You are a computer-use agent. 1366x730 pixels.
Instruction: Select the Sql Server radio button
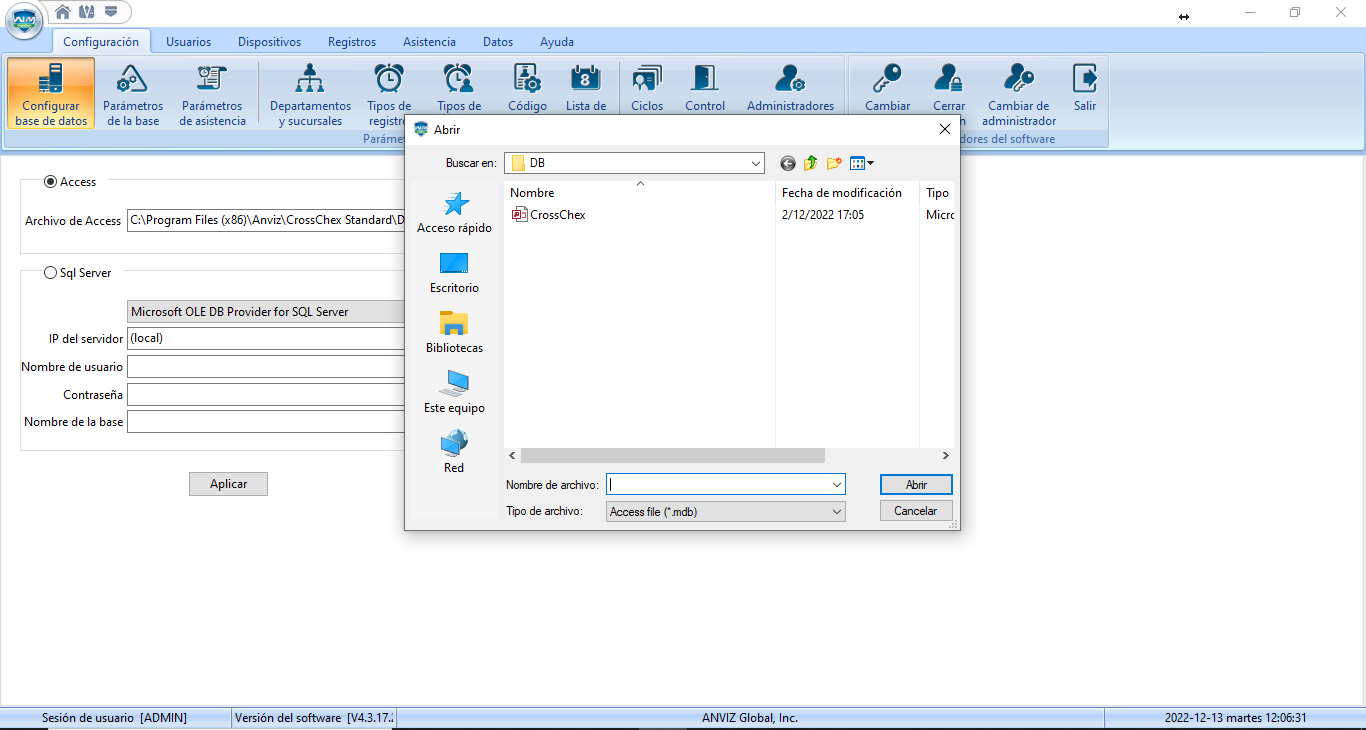[x=51, y=272]
